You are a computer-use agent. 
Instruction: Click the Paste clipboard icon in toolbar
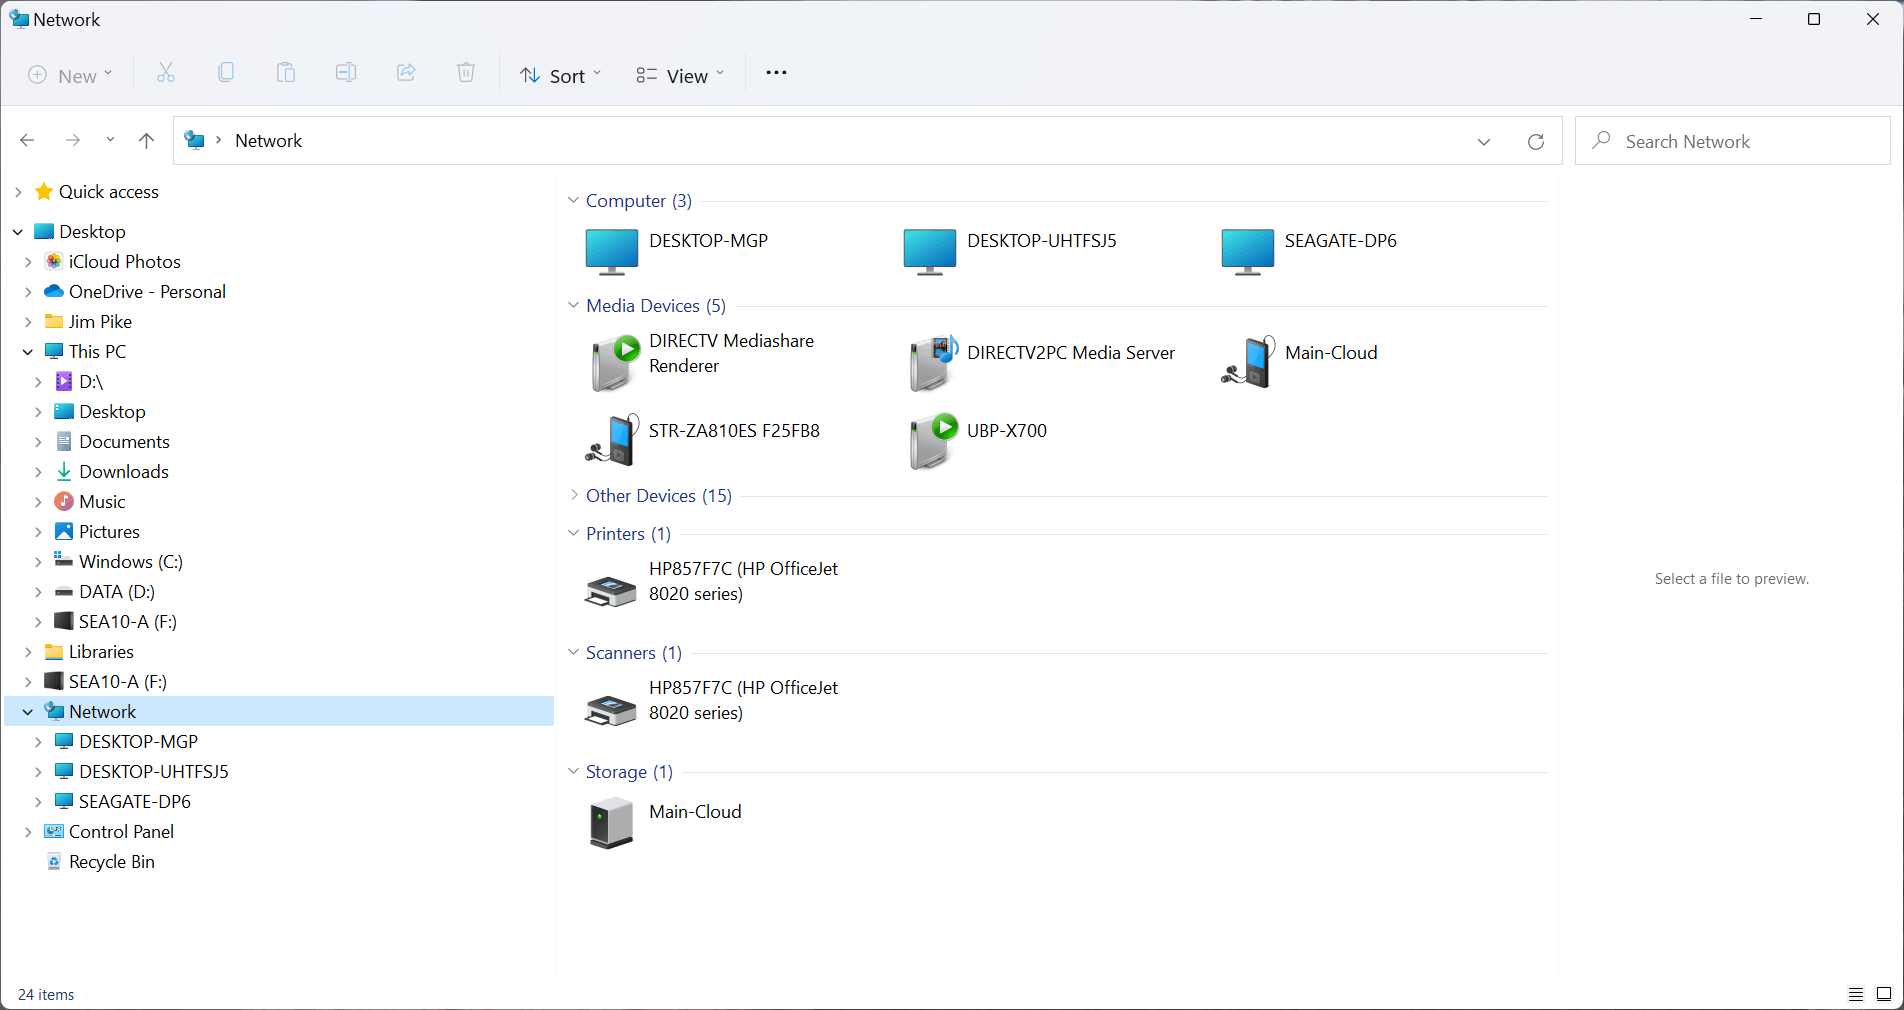[286, 73]
